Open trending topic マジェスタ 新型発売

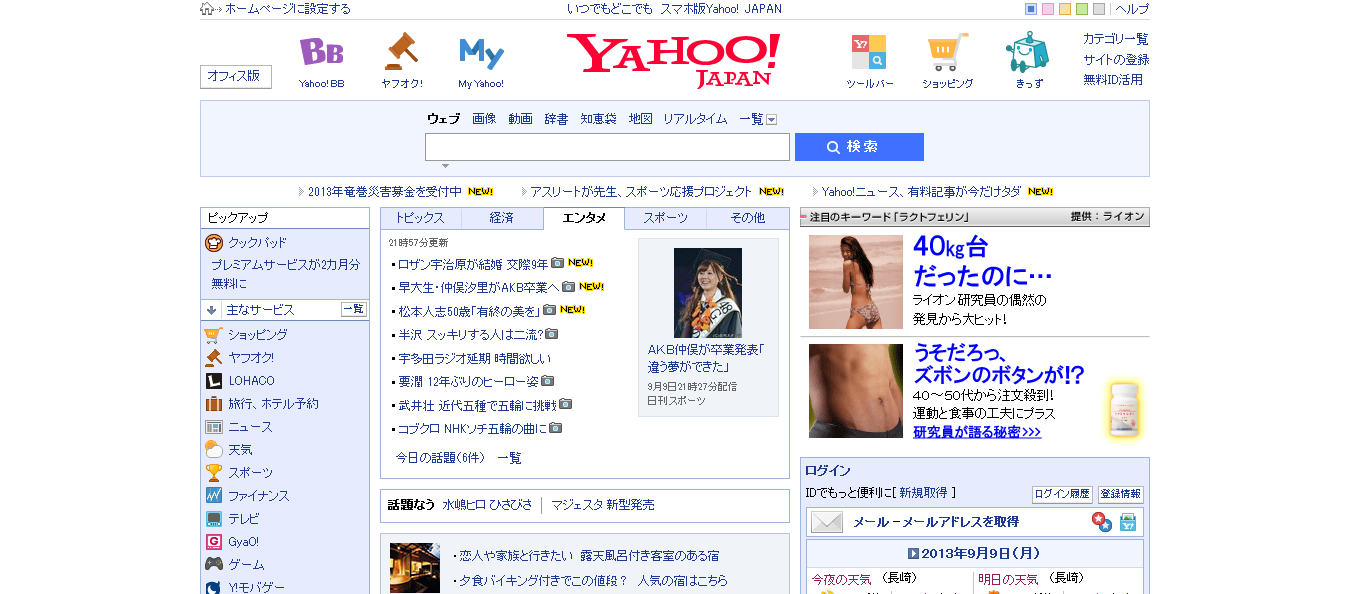(x=603, y=505)
